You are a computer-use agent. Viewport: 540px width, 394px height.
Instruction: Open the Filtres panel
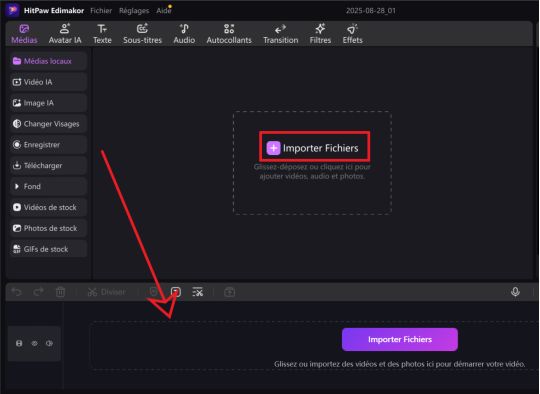[320, 34]
